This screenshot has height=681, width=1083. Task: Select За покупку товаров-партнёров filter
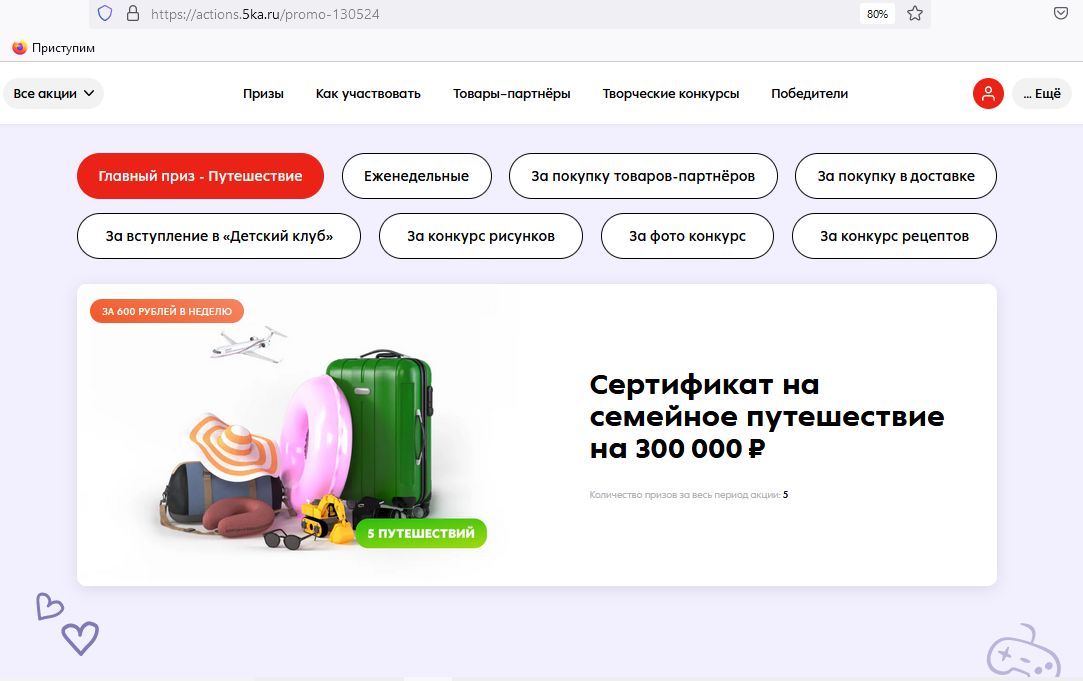tap(642, 176)
